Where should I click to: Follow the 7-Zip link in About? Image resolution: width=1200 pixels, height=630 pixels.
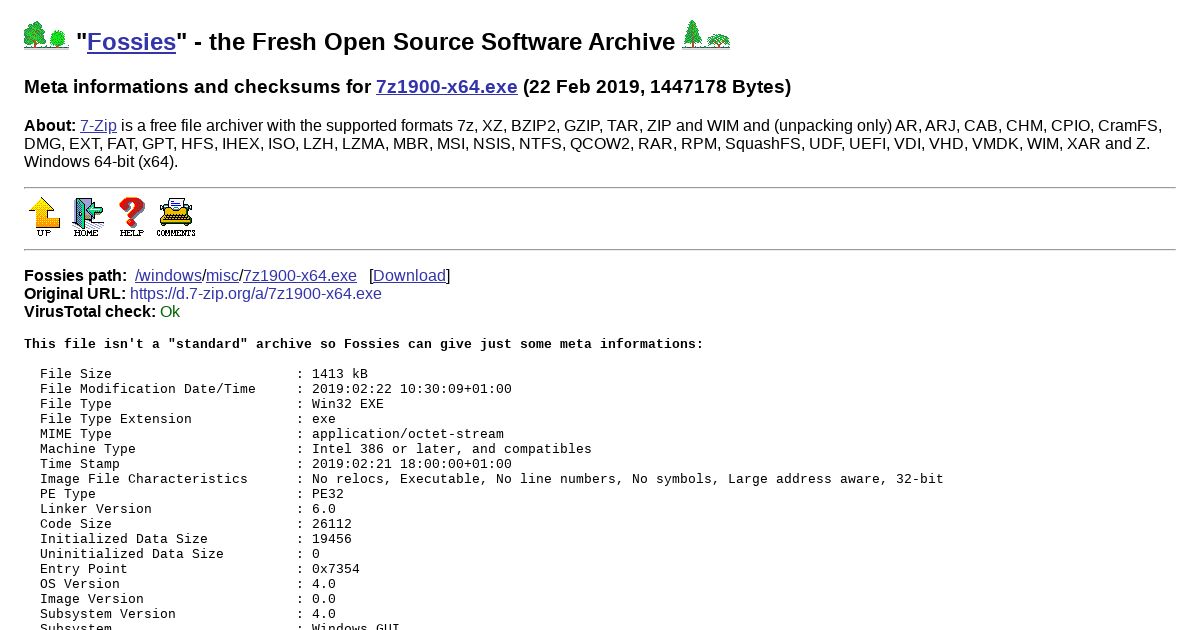98,126
